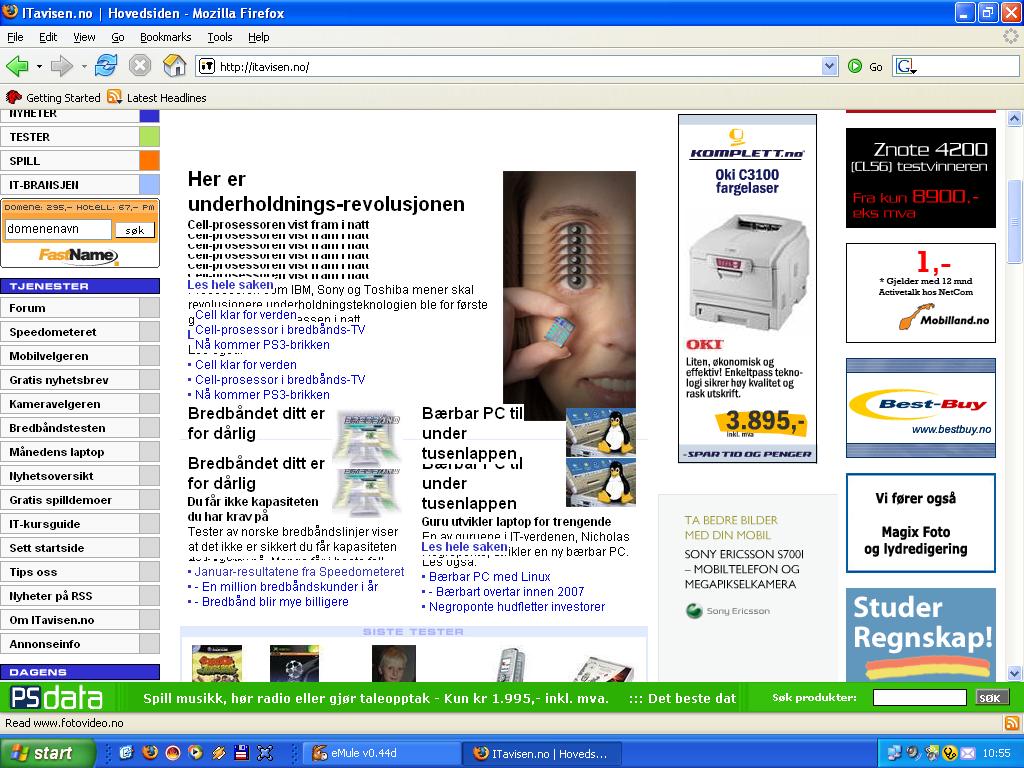1024x768 pixels.
Task: Click the Stop loading icon
Action: coord(140,66)
